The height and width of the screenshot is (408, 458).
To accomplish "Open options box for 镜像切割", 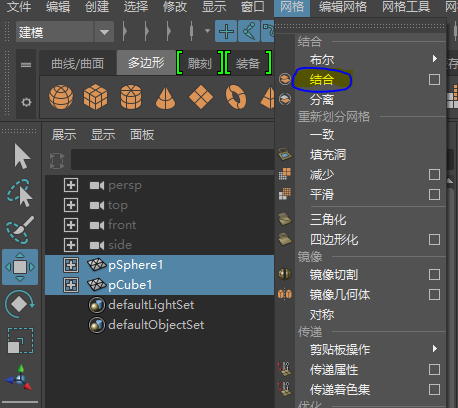I will [434, 274].
